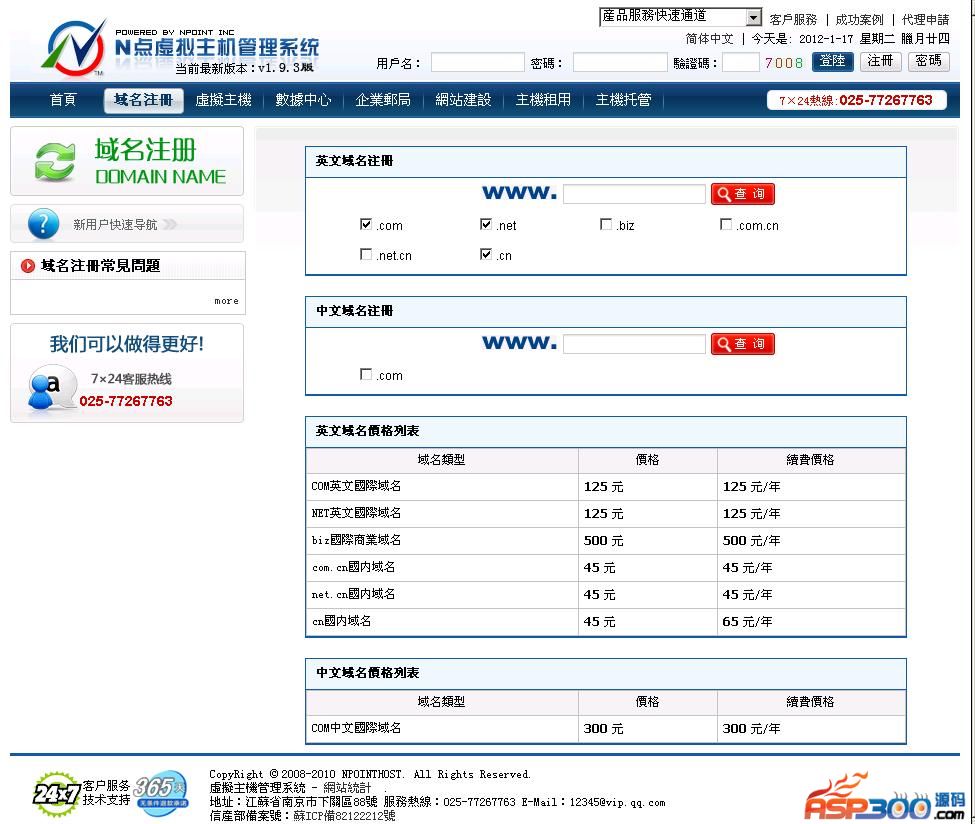Click the 500 元/年 renewal price
975x824 pixels.
[x=751, y=541]
